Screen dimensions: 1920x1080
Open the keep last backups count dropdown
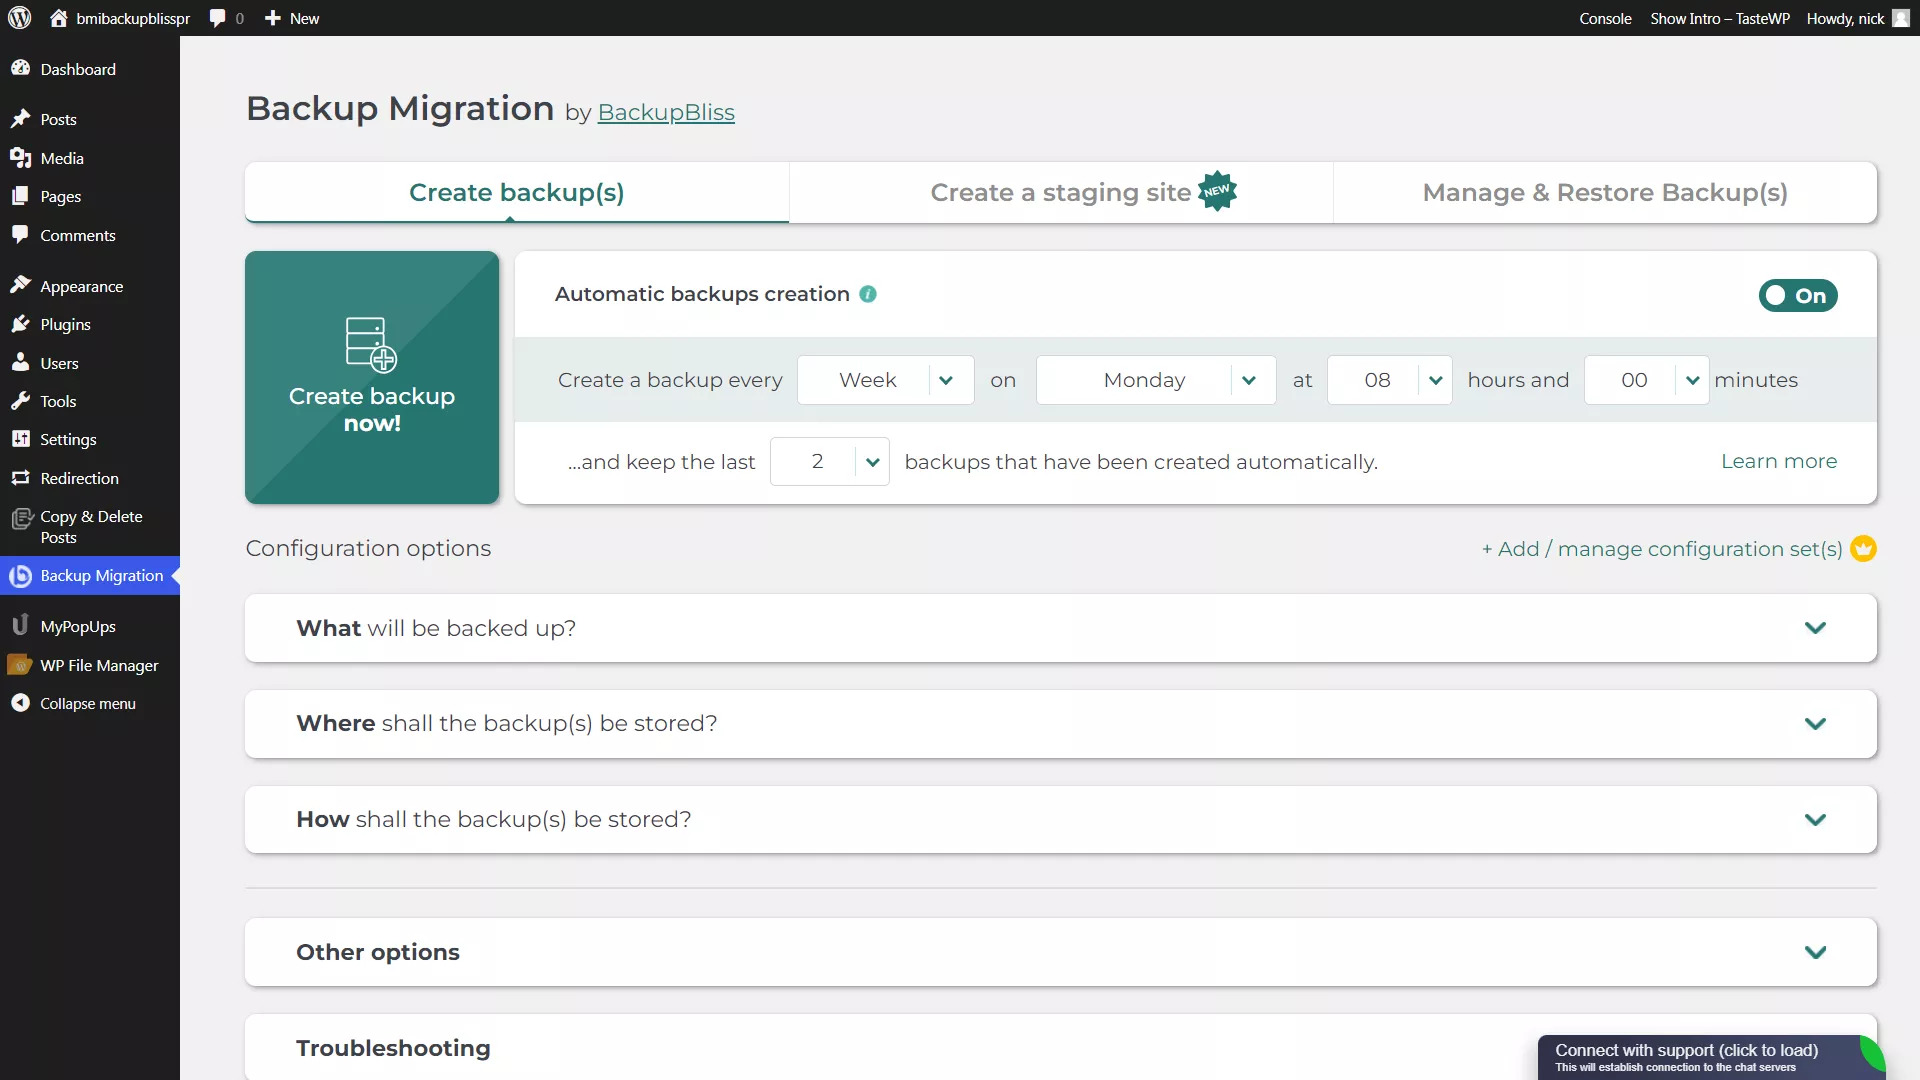pyautogui.click(x=829, y=462)
